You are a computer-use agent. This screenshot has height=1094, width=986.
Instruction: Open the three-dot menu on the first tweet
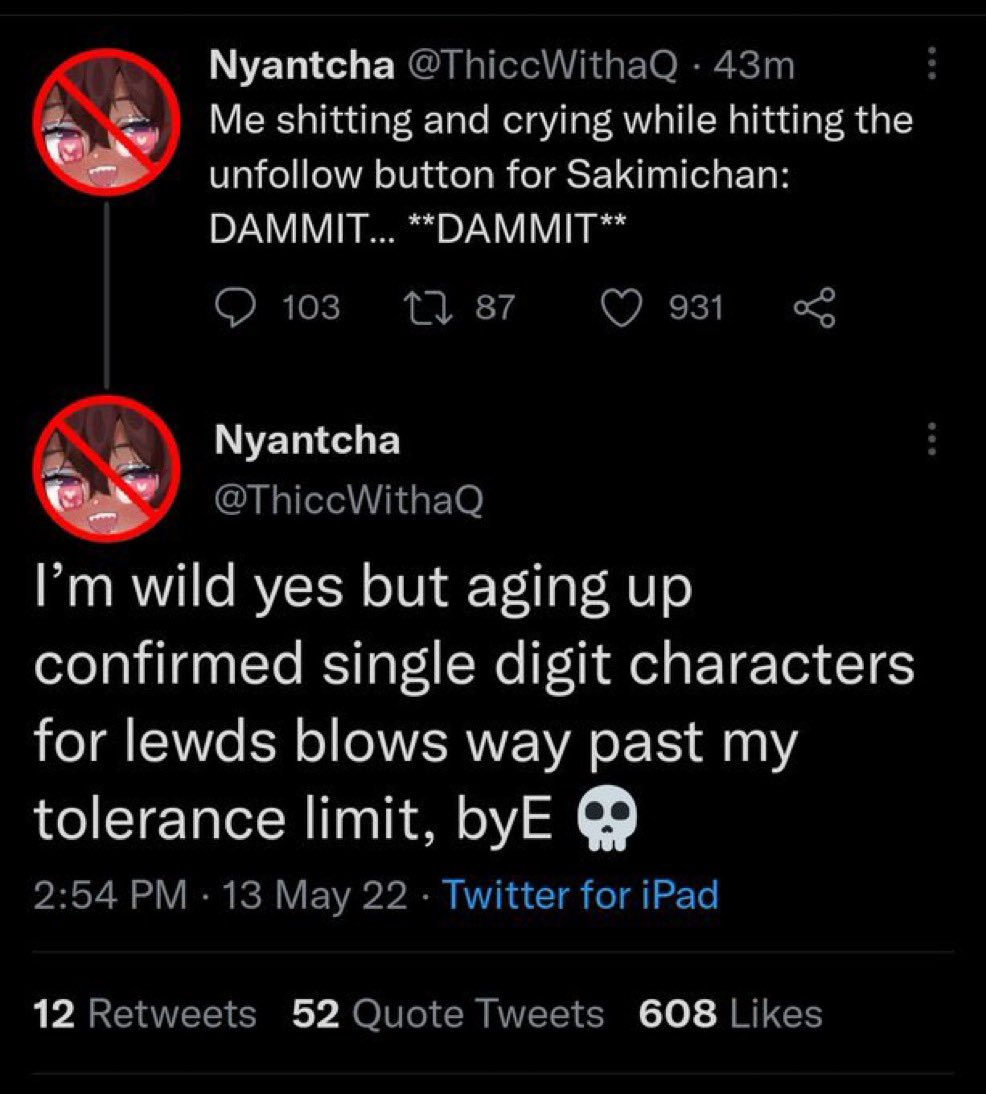pos(933,66)
